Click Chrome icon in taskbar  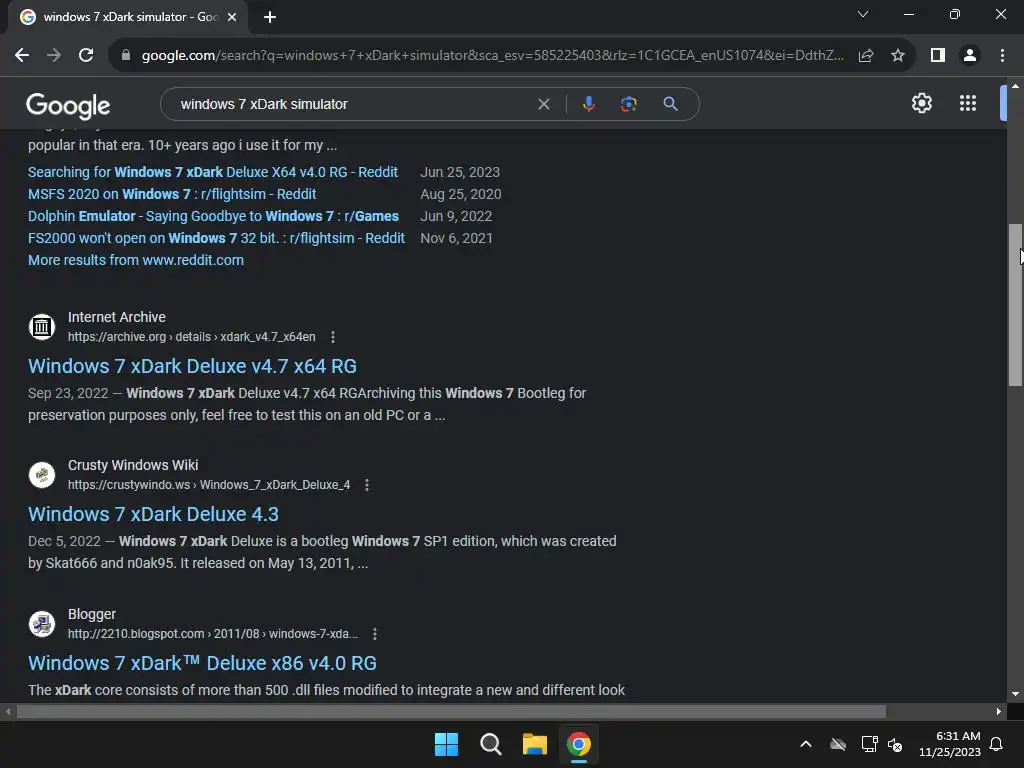(579, 744)
